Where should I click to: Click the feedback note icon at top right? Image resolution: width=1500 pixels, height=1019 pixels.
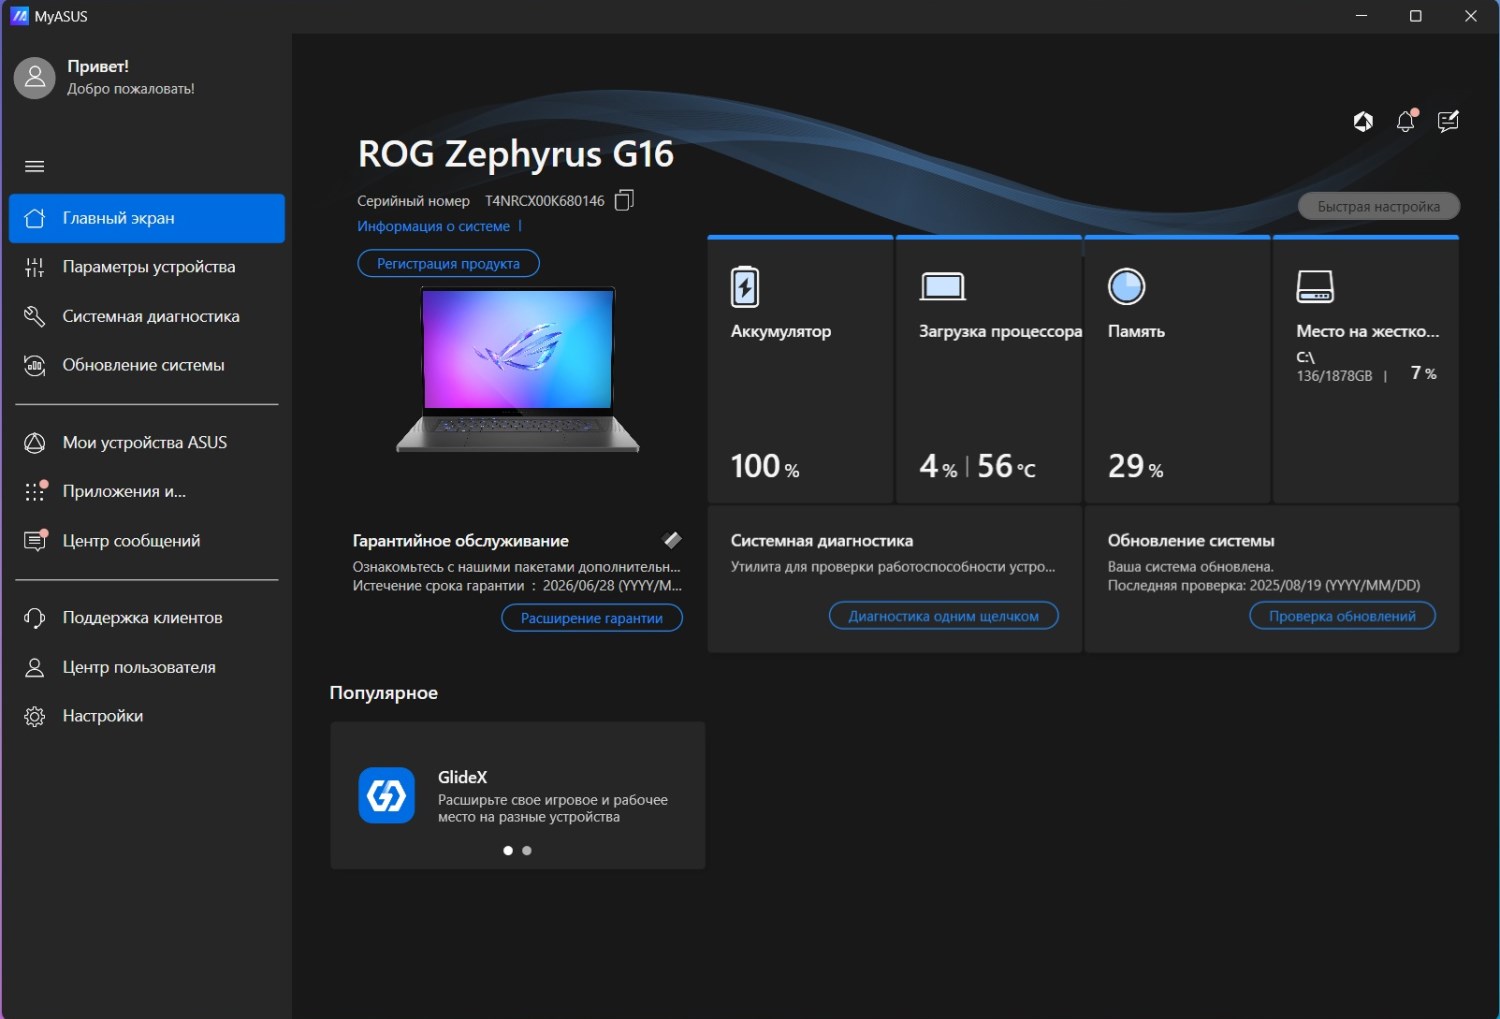[x=1448, y=122]
